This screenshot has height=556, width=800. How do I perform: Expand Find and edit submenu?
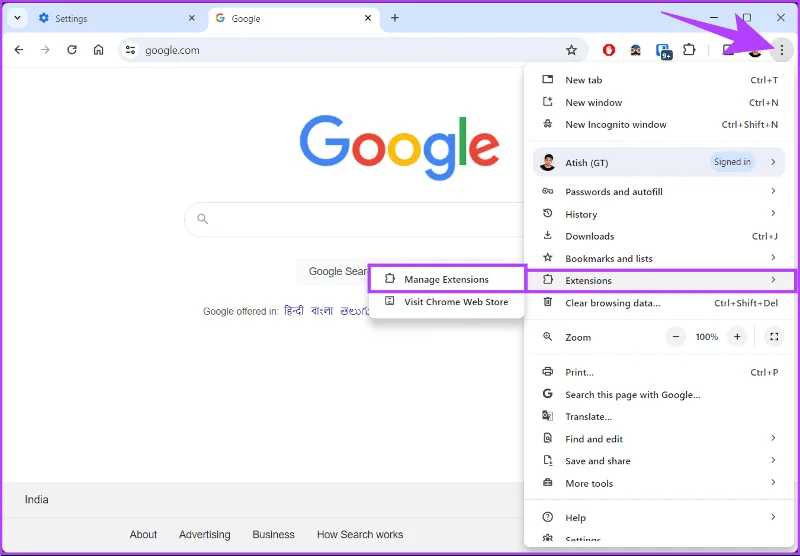tap(659, 439)
